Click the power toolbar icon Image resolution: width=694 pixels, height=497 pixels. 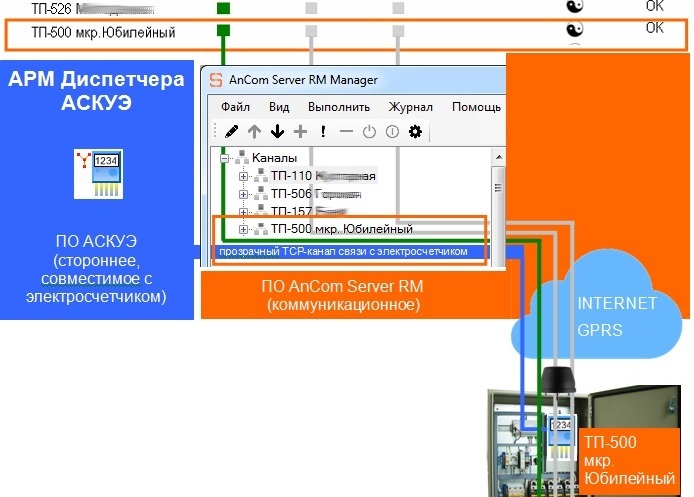tap(369, 131)
